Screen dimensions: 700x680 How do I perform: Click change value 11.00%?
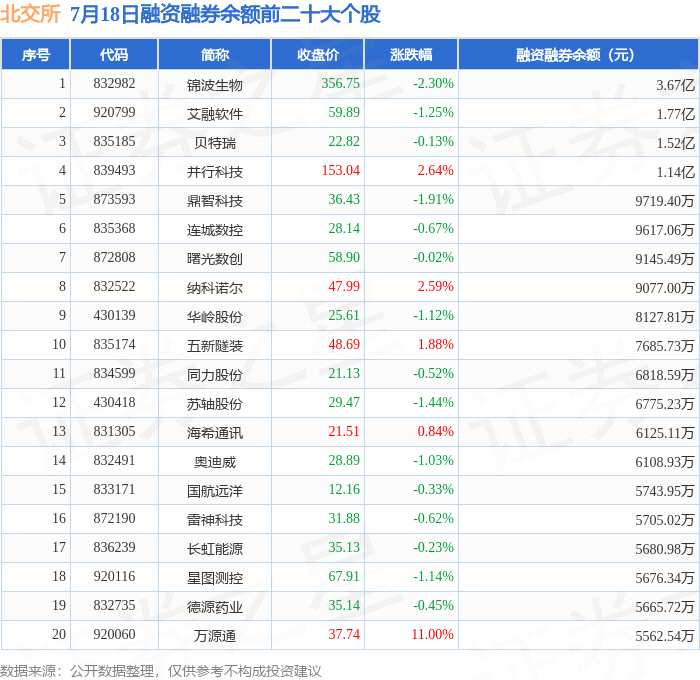[x=432, y=635]
